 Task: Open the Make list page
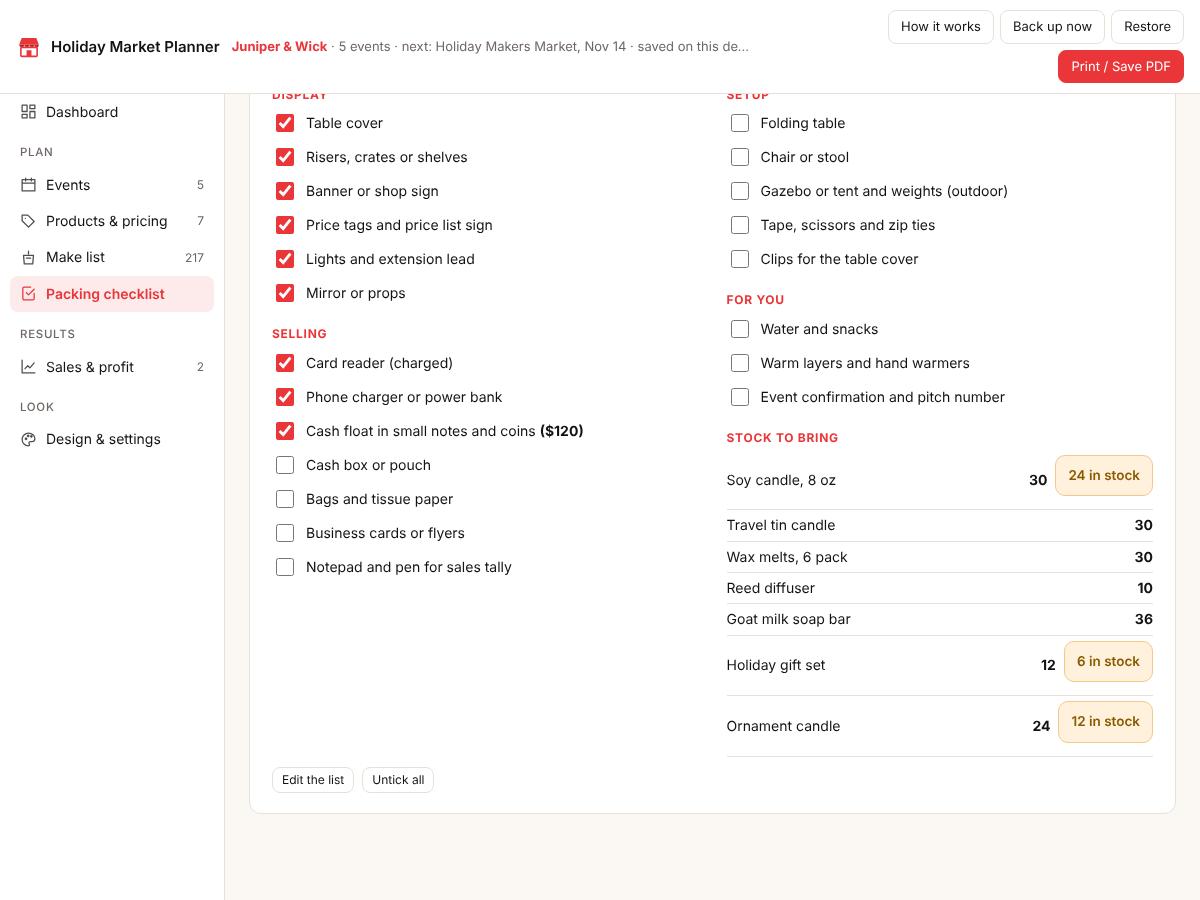(112, 257)
